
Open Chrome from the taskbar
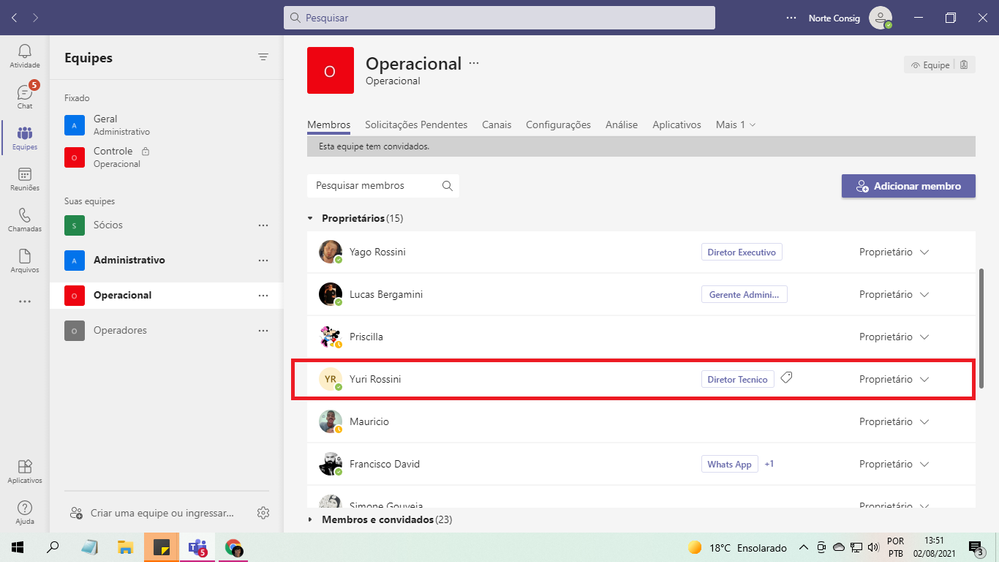click(233, 547)
